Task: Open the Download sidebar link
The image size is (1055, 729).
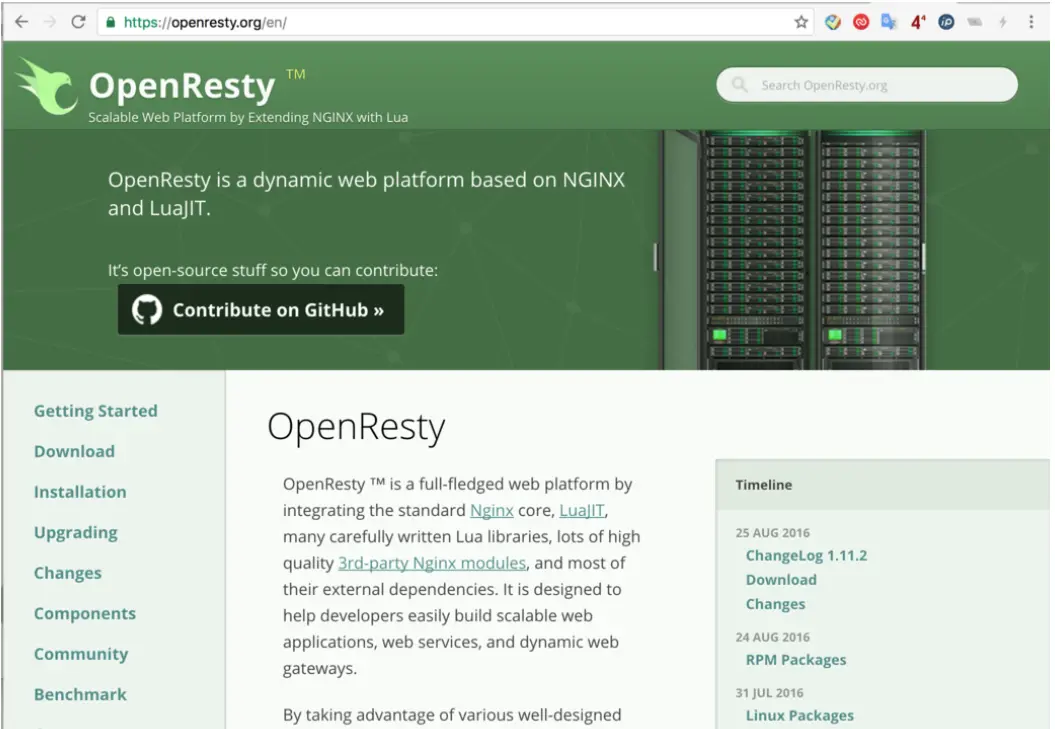Action: 74,452
